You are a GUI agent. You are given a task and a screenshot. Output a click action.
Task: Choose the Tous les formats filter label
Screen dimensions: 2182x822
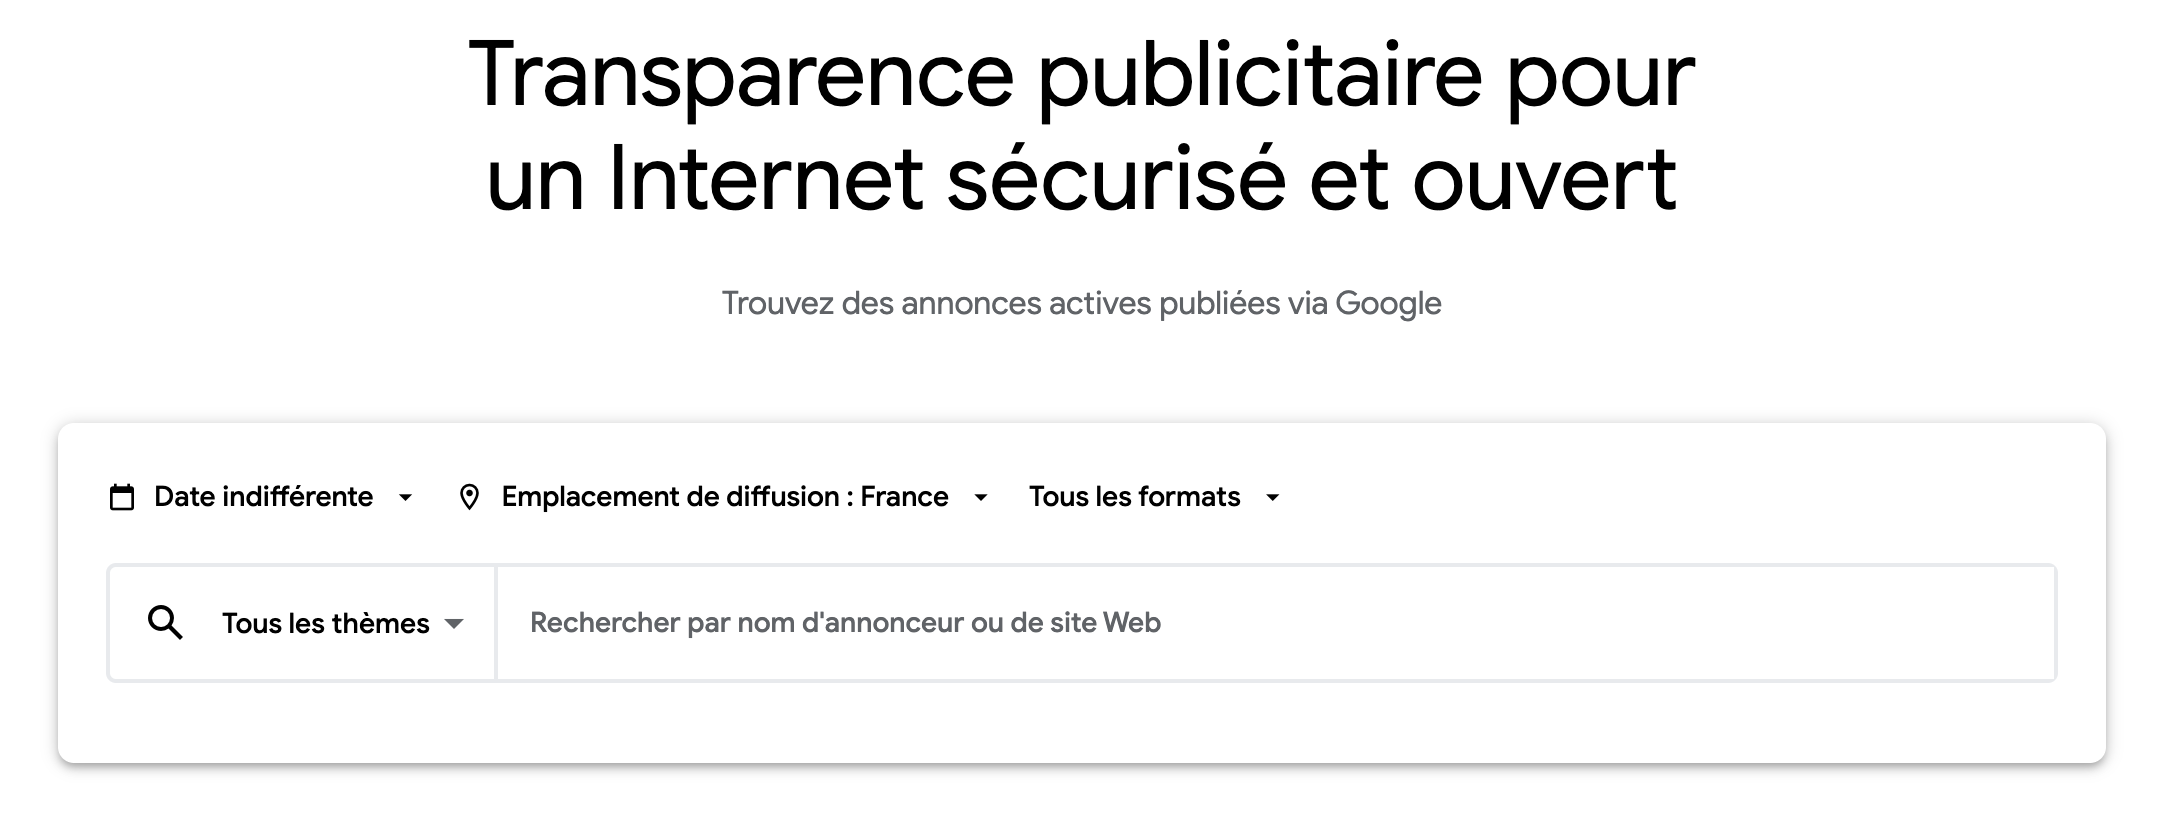point(1134,497)
